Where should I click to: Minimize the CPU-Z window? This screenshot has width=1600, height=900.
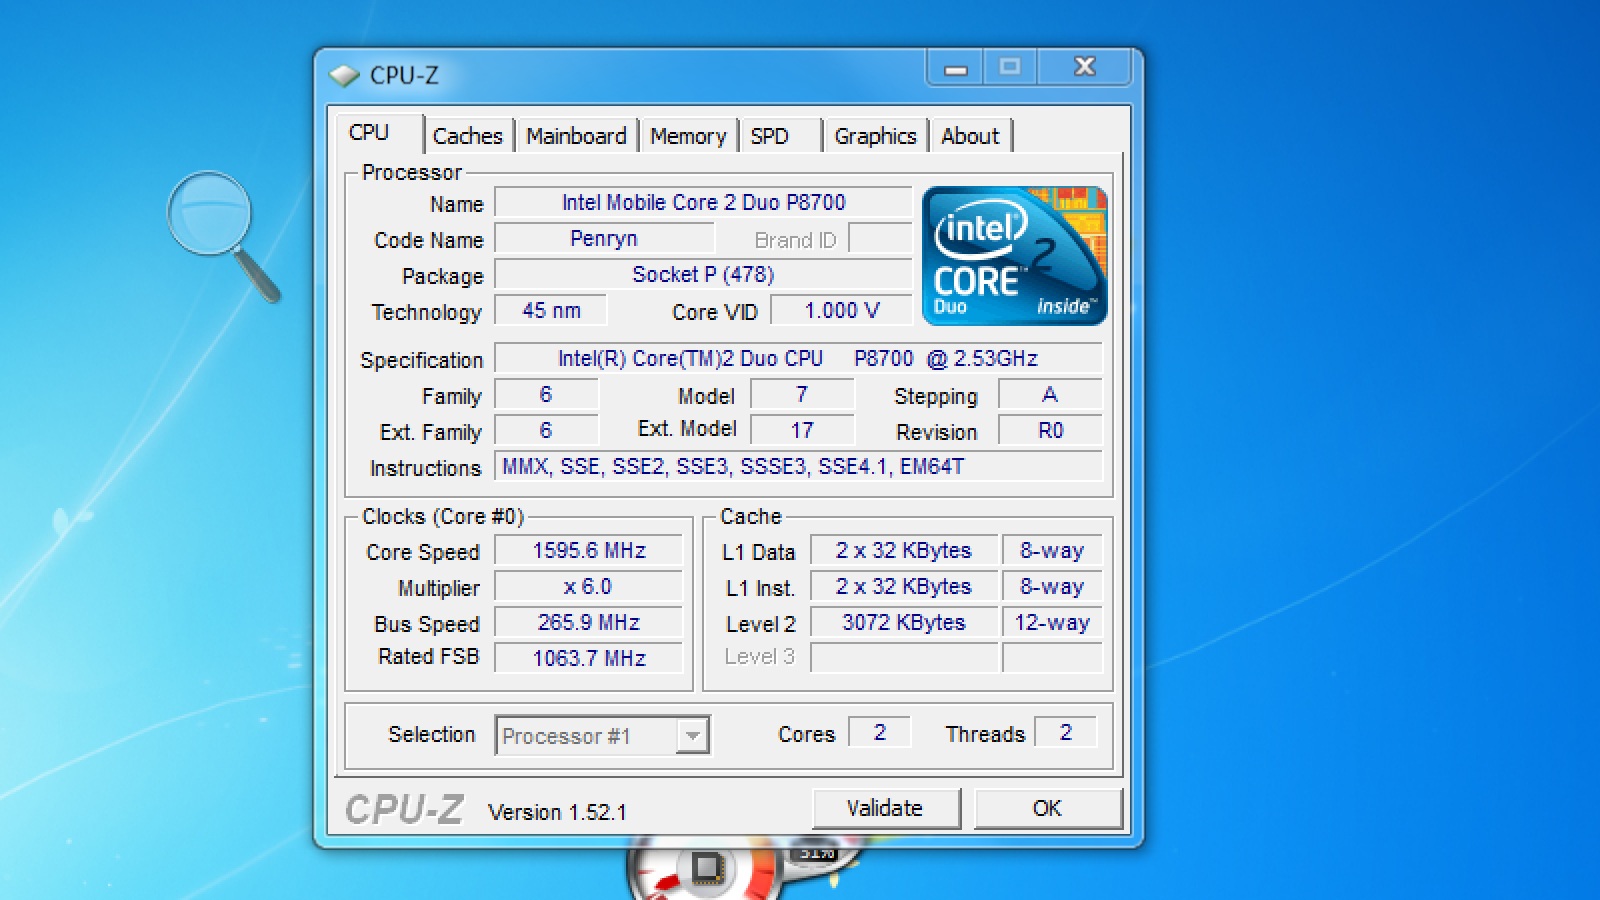[x=956, y=68]
